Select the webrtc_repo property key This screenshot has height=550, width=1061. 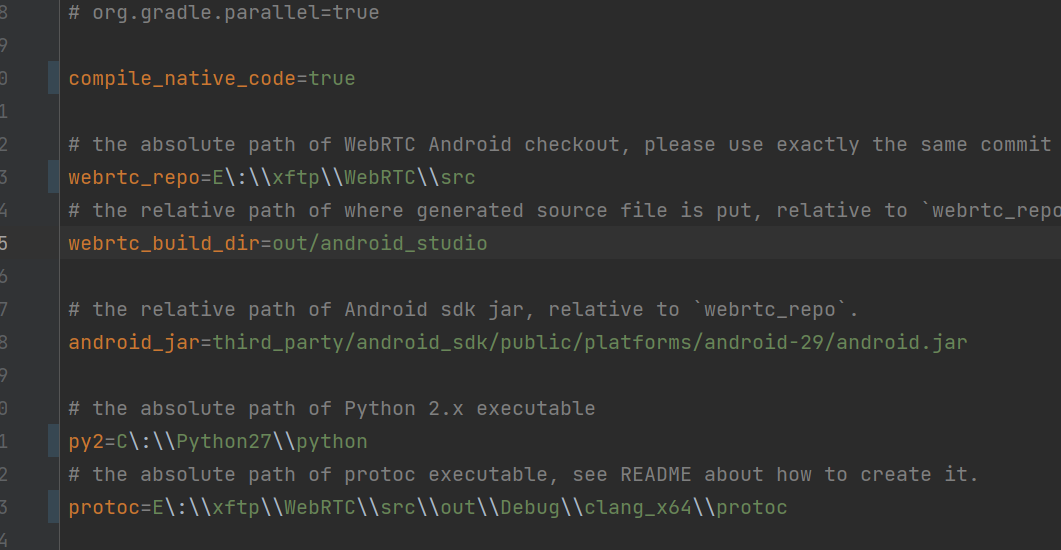134,177
